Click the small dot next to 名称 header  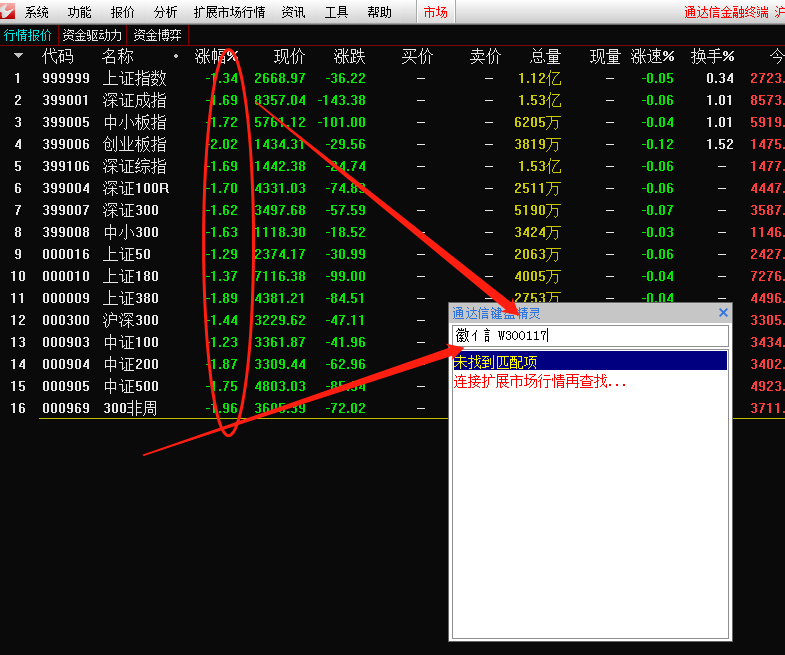point(176,56)
